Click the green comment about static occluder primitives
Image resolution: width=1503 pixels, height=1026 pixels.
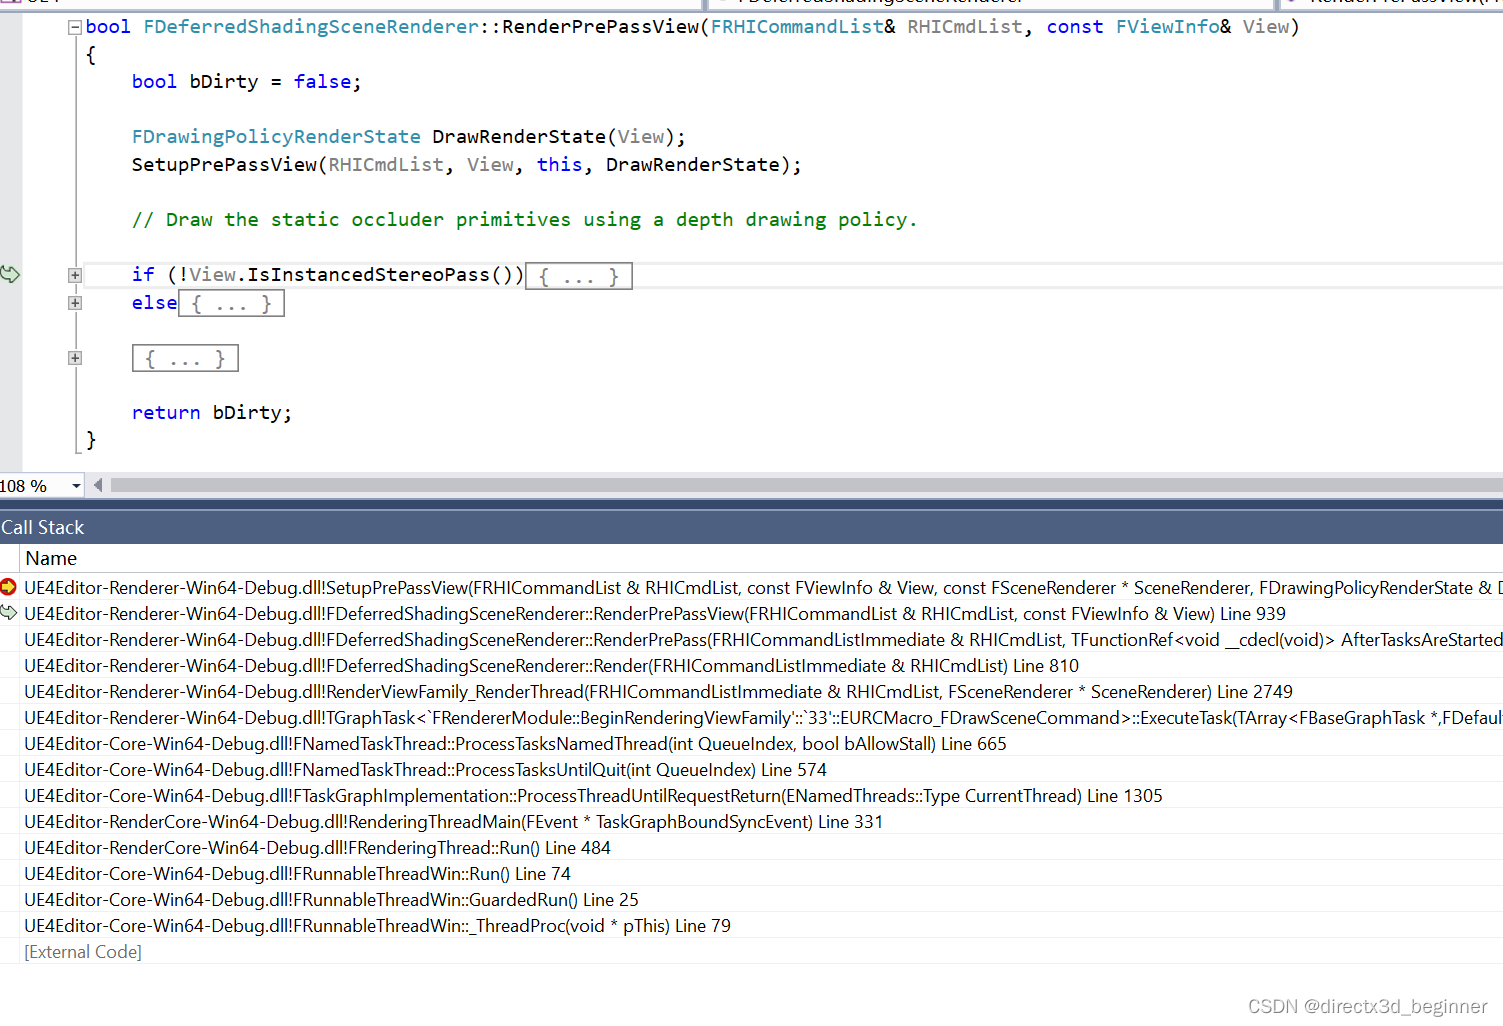(x=524, y=220)
